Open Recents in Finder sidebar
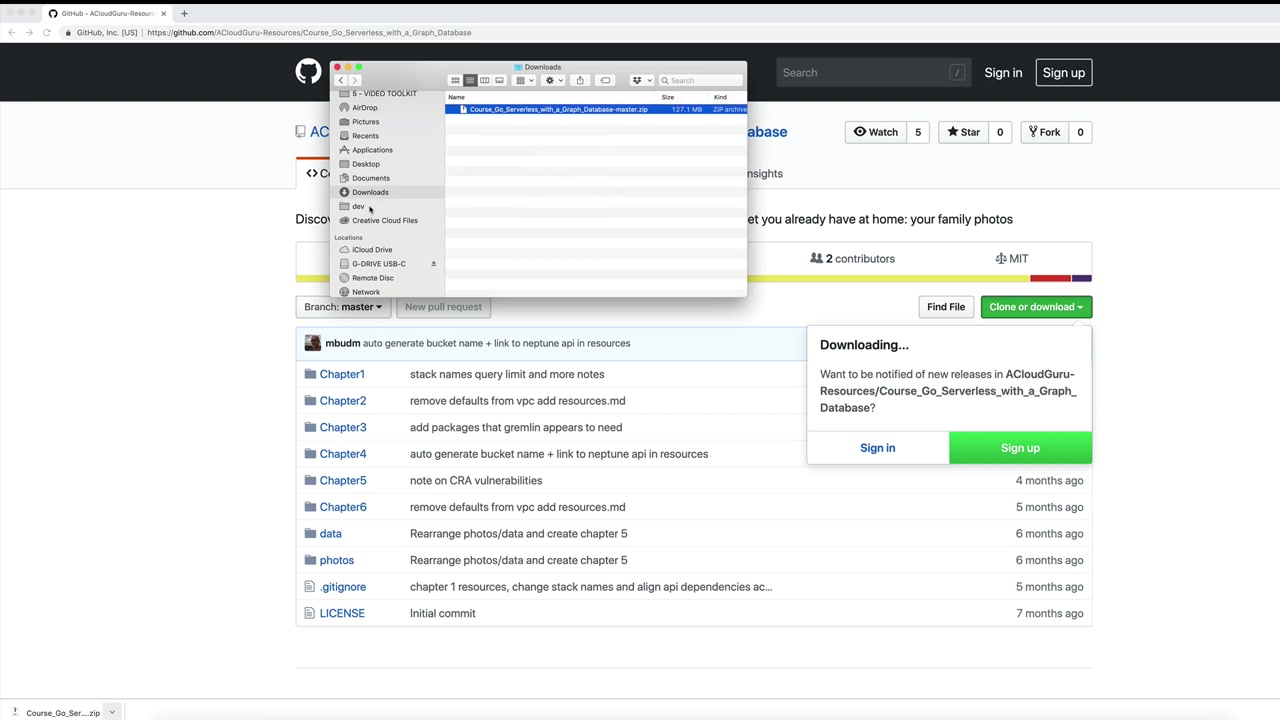This screenshot has height=720, width=1280. coord(365,136)
